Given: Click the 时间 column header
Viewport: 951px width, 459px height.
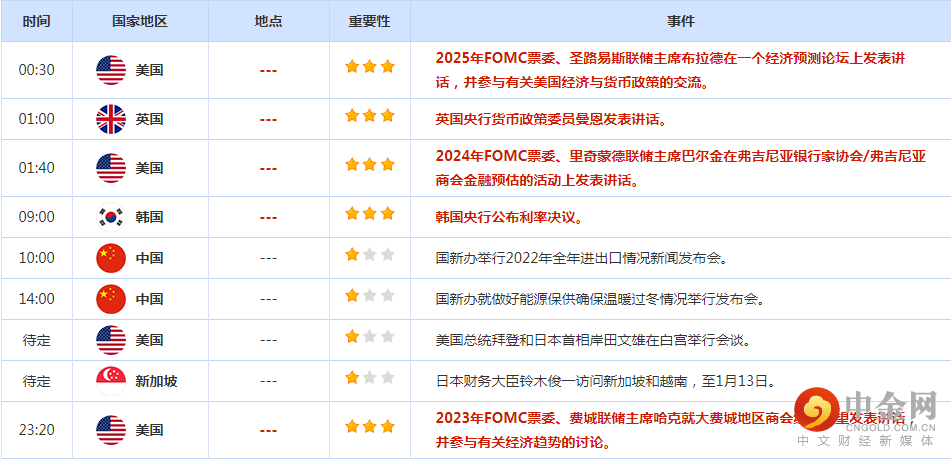Looking at the screenshot, I should pos(36,21).
